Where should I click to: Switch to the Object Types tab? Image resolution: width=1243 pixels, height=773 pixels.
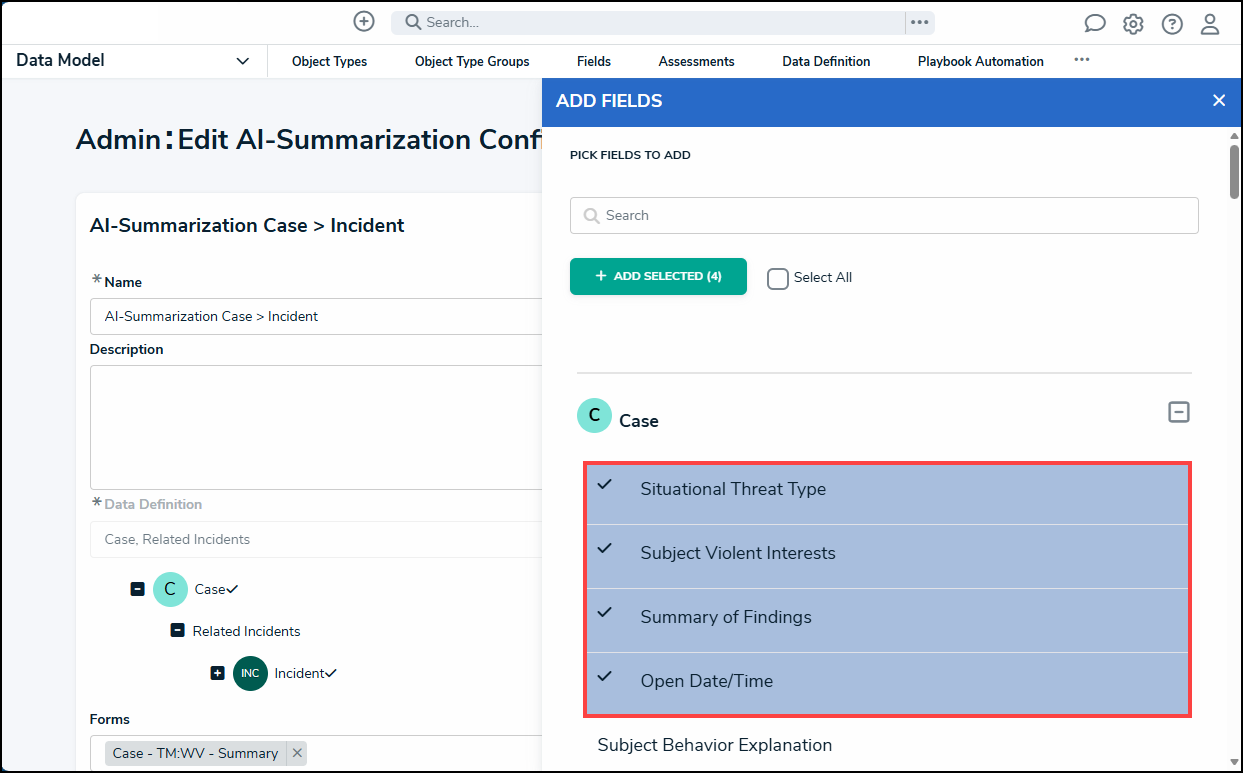point(329,61)
